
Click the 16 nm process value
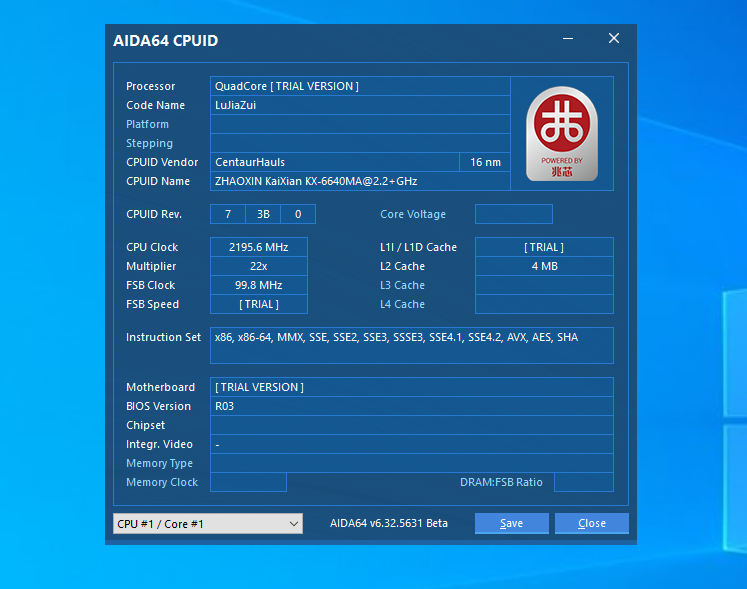click(485, 162)
